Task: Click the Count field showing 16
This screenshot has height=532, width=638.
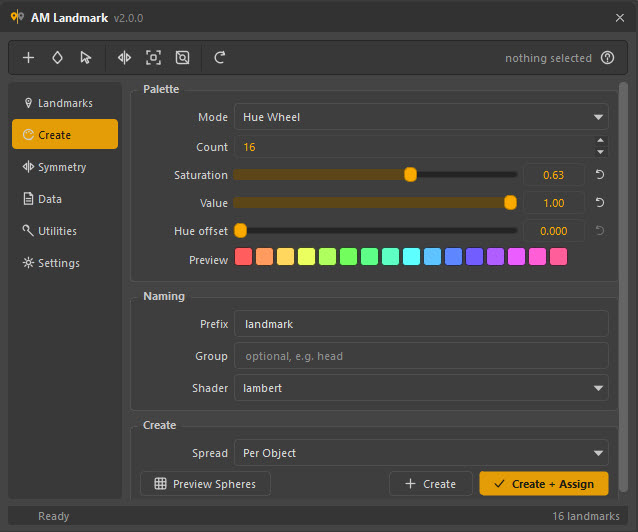Action: [x=414, y=147]
